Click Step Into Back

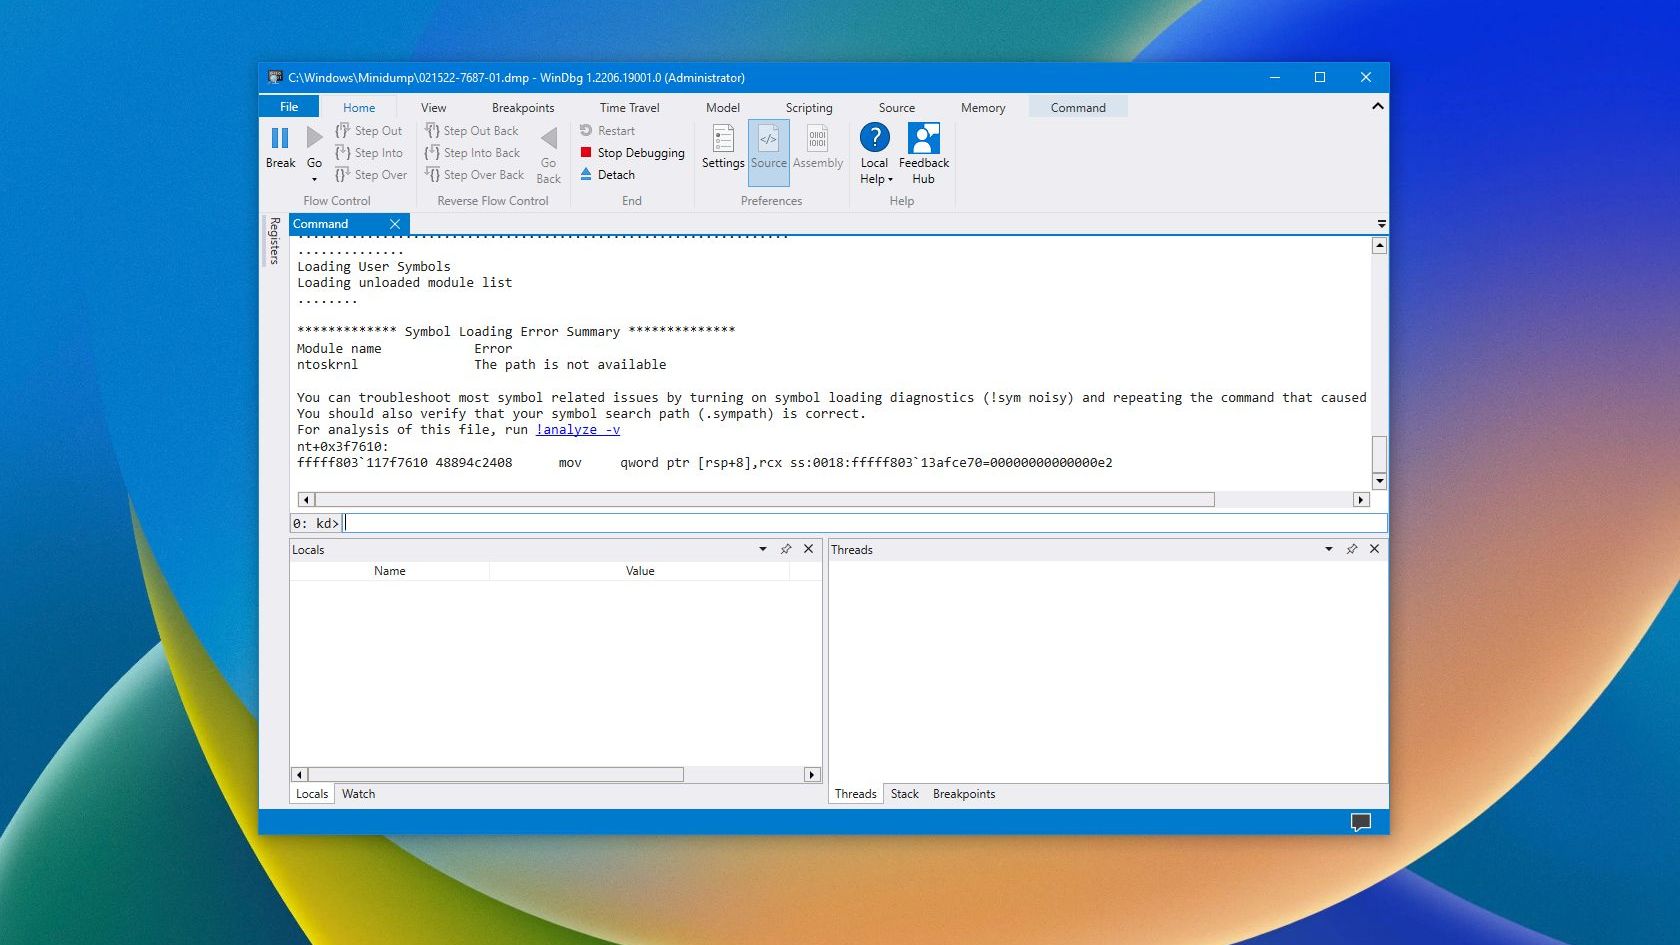(x=473, y=153)
